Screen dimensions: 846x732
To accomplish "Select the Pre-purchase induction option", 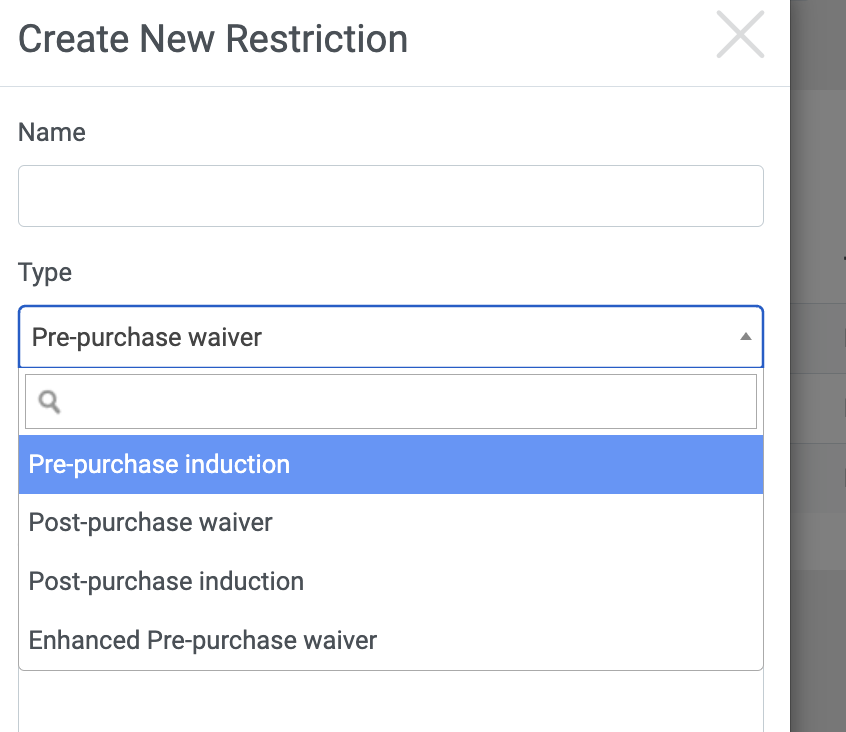I will click(x=159, y=464).
